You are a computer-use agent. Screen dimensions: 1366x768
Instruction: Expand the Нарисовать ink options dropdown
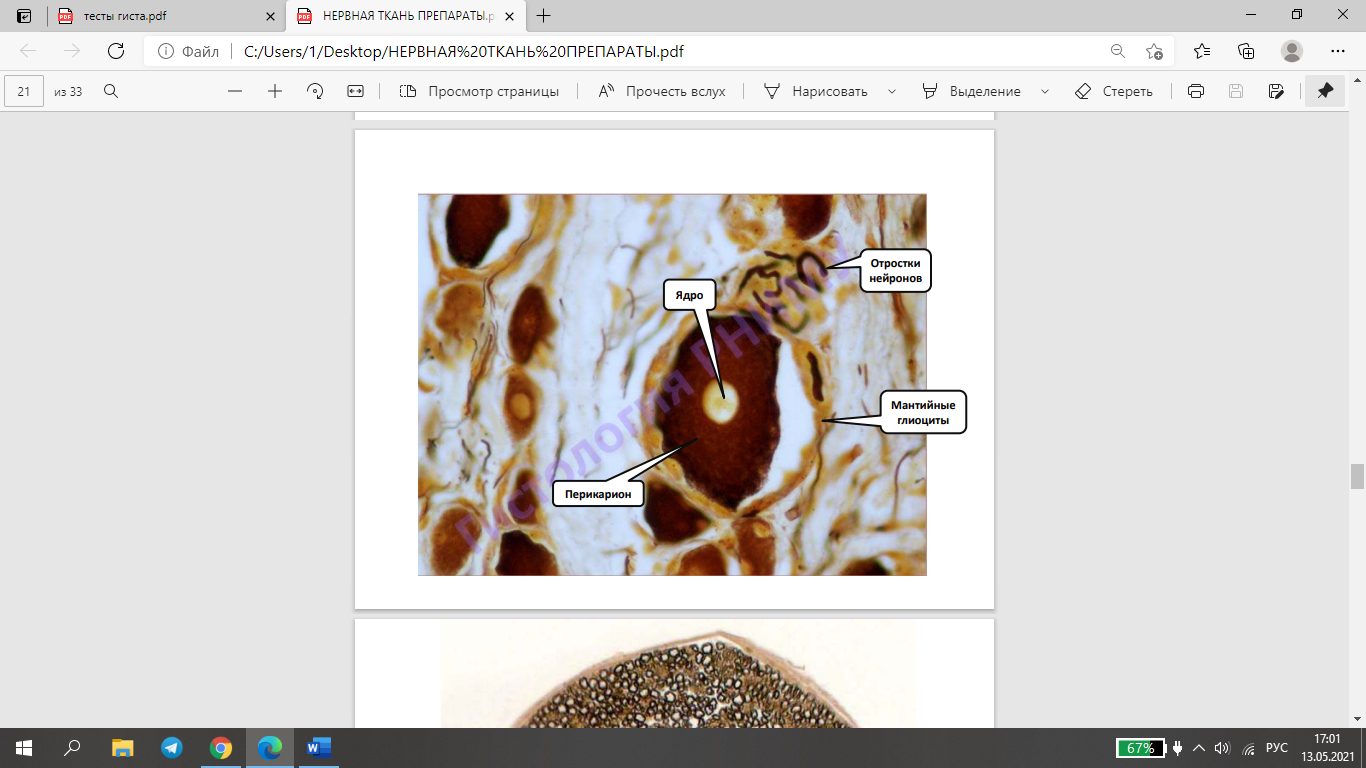point(891,91)
